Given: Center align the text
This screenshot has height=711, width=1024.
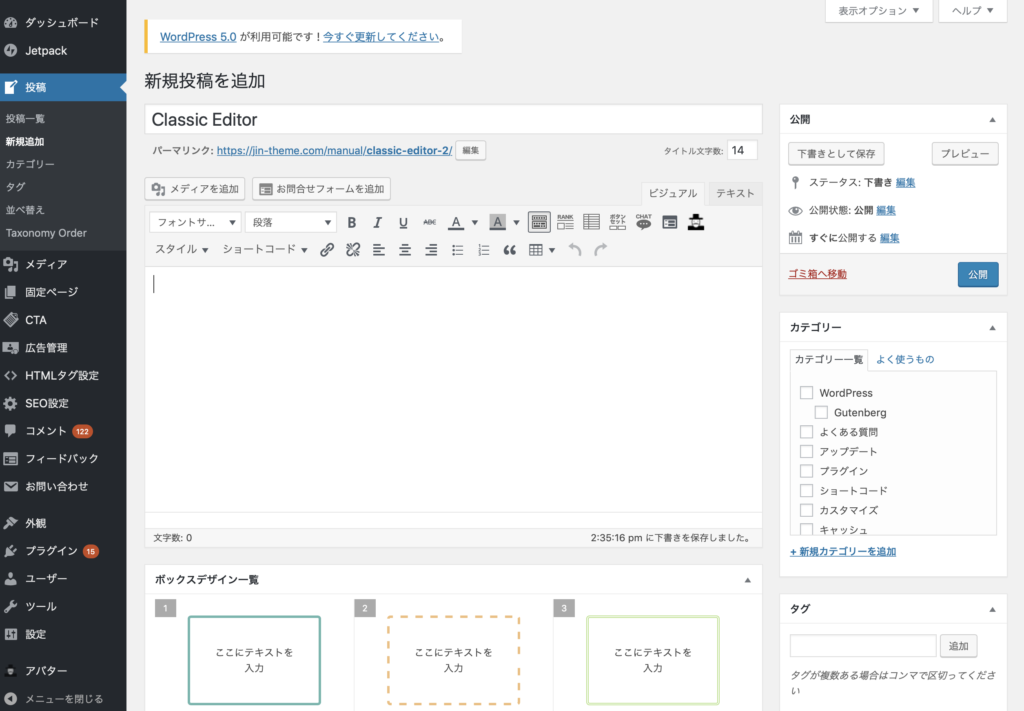Looking at the screenshot, I should (405, 250).
